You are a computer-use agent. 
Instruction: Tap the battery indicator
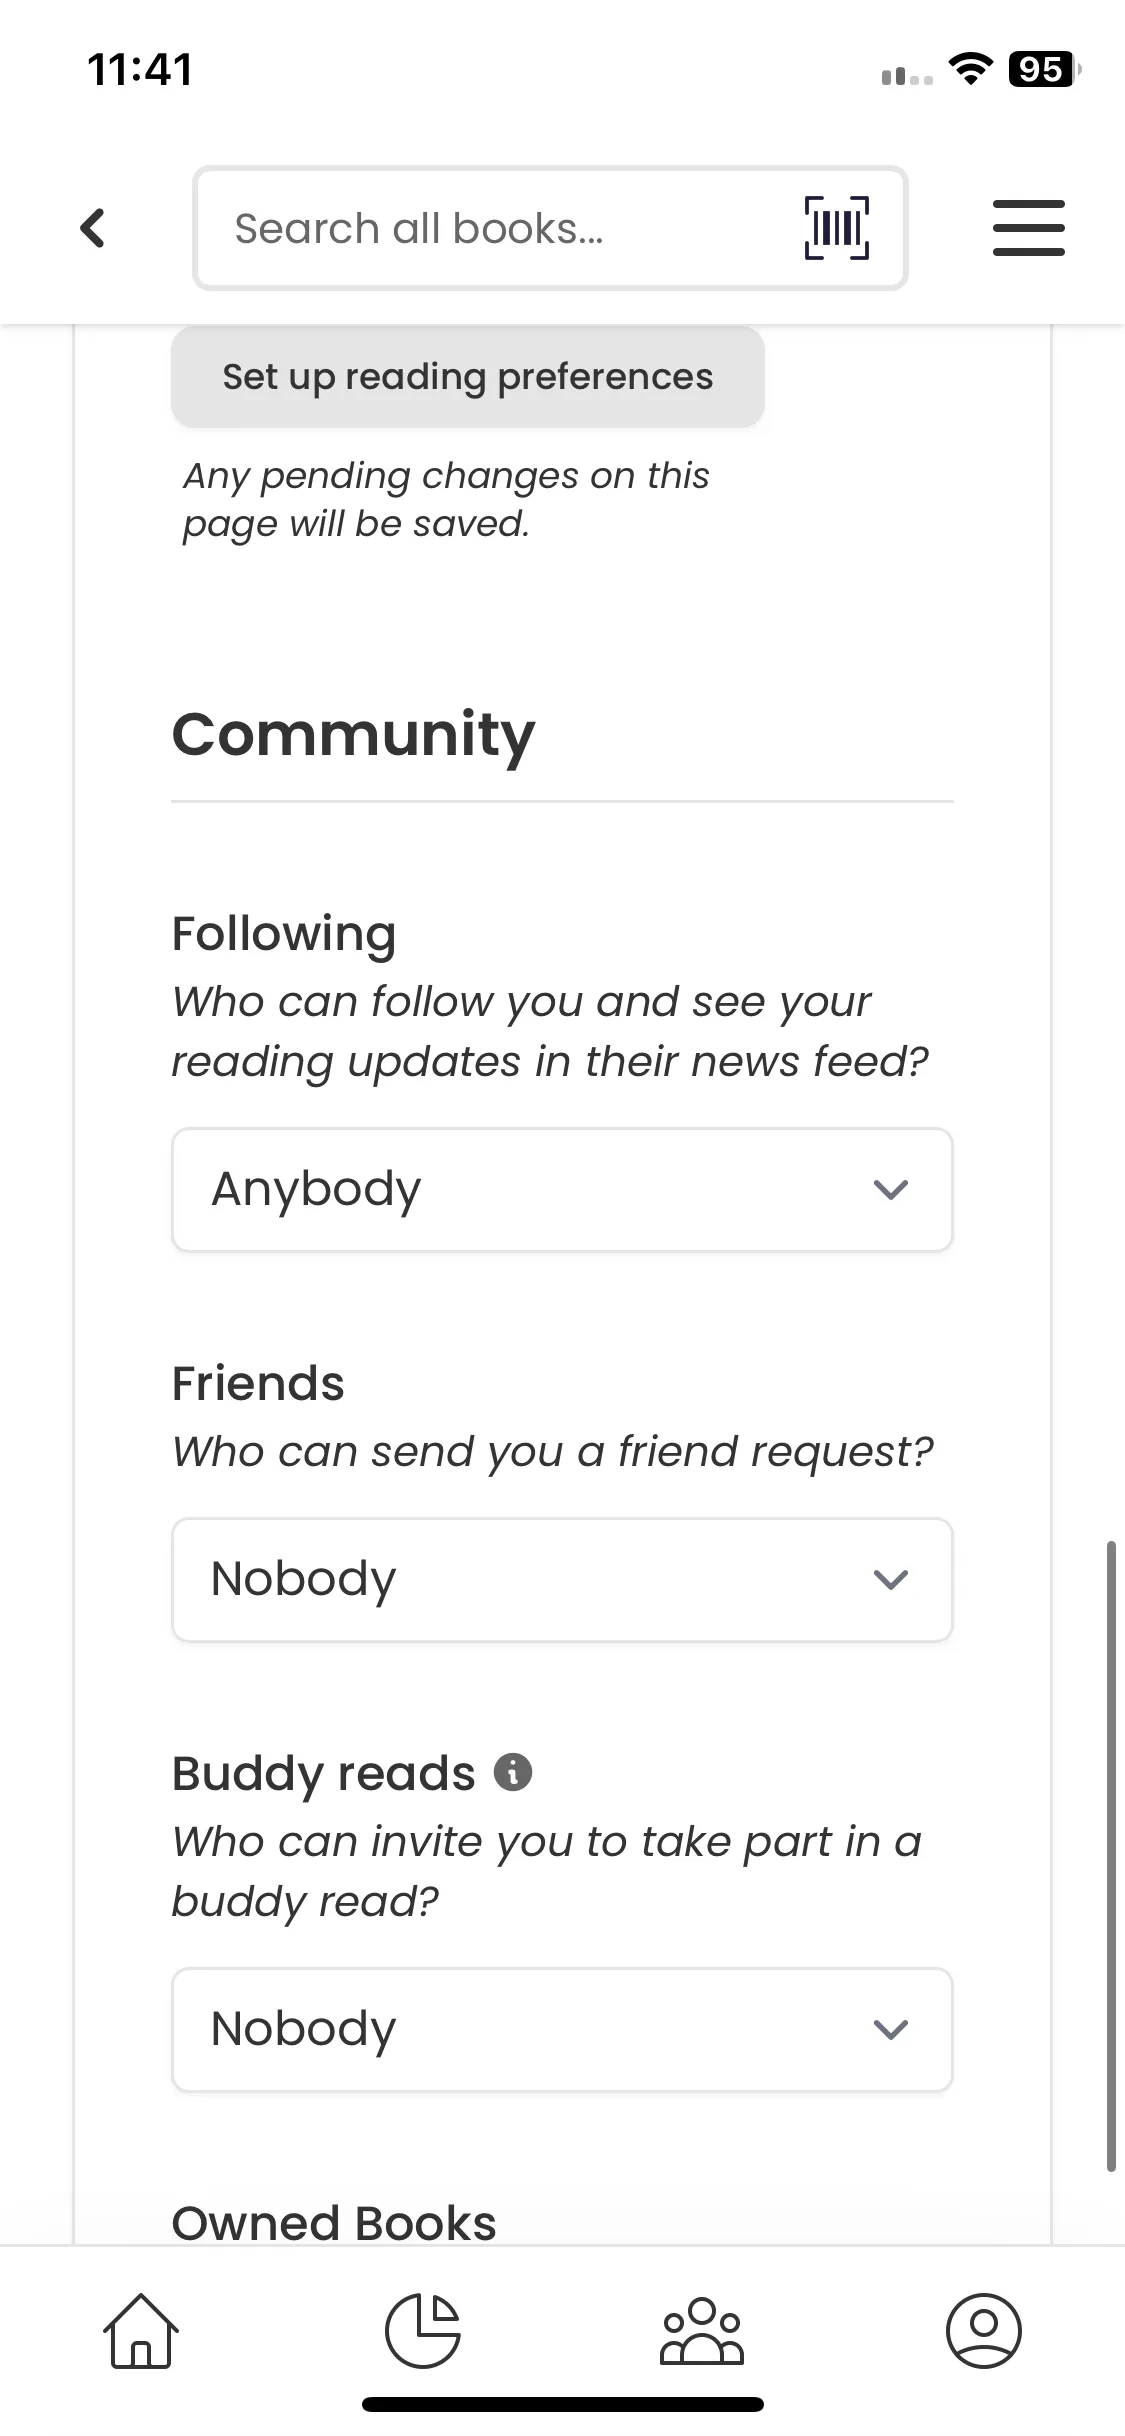coord(1043,69)
